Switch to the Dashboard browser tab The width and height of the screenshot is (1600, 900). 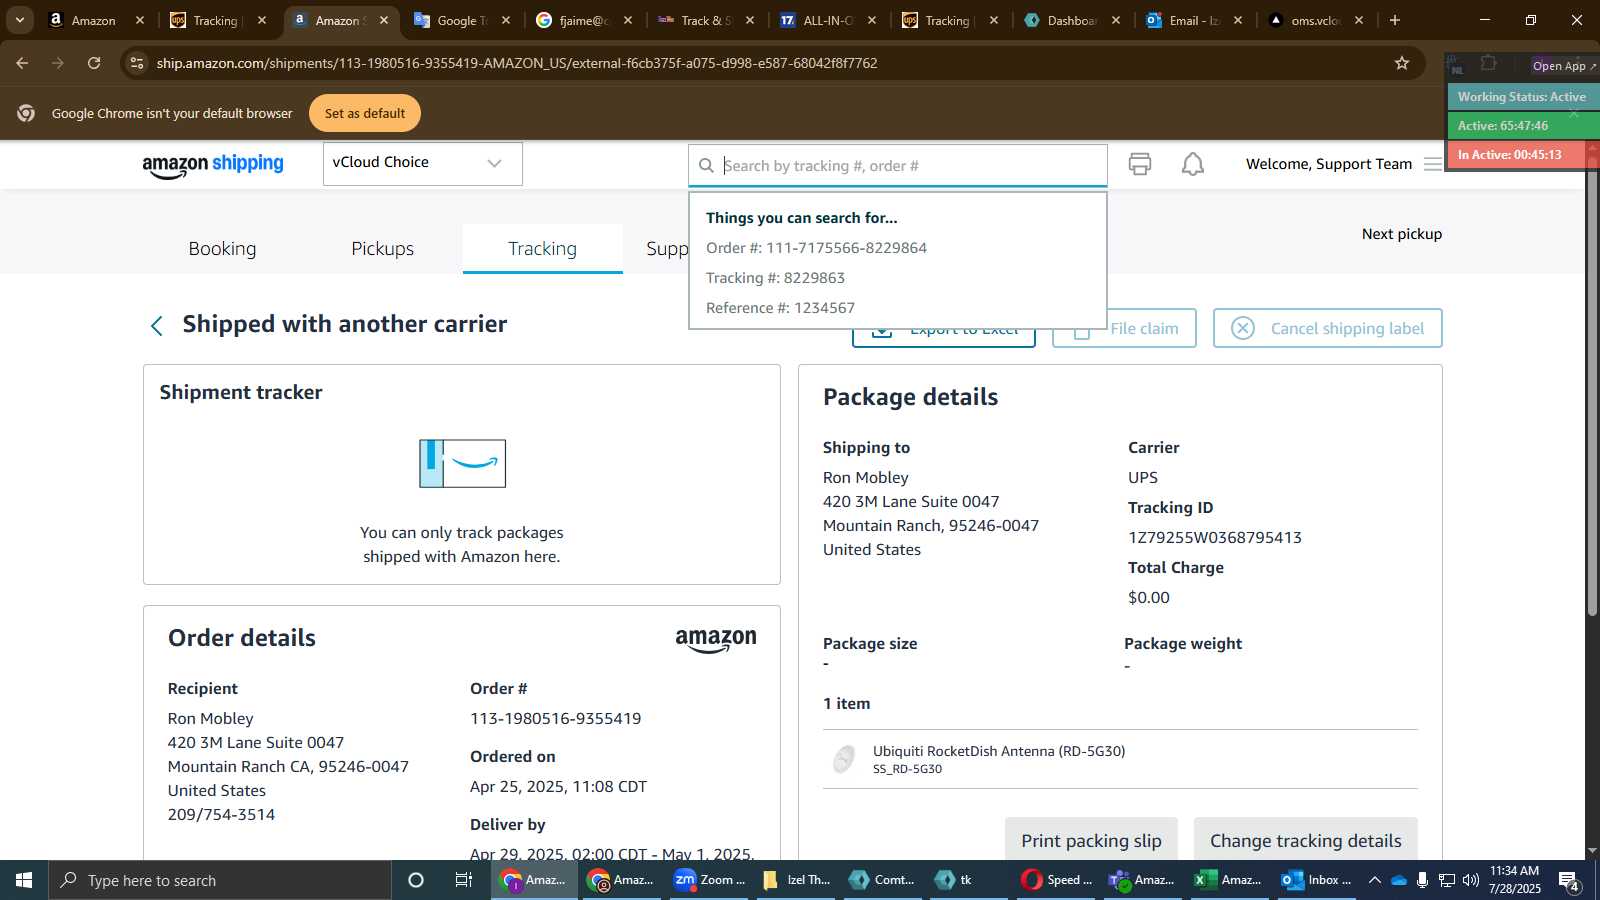[x=1072, y=20]
